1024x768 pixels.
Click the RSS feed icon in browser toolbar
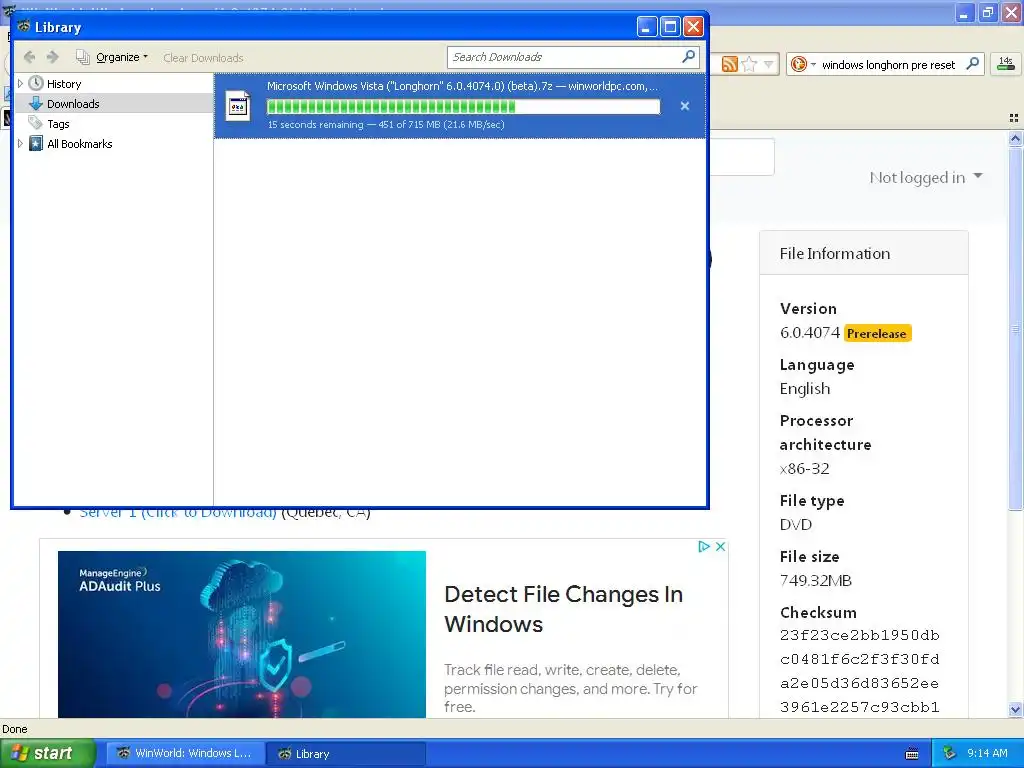coord(729,64)
